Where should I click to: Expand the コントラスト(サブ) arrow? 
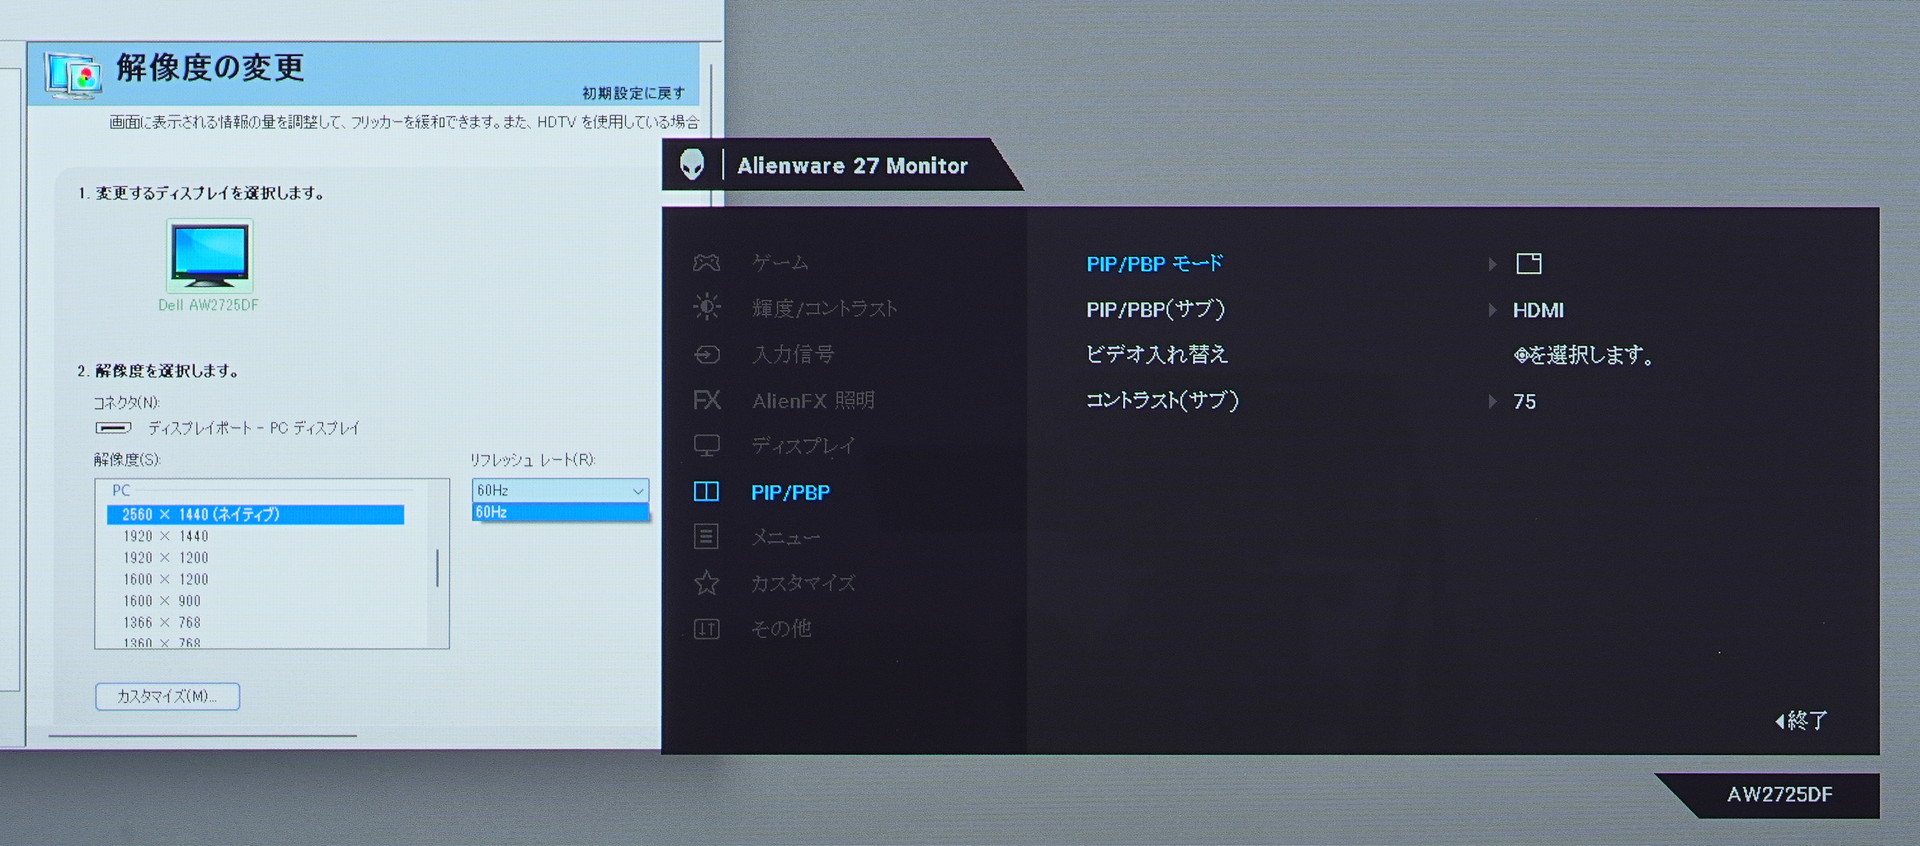coord(1492,401)
